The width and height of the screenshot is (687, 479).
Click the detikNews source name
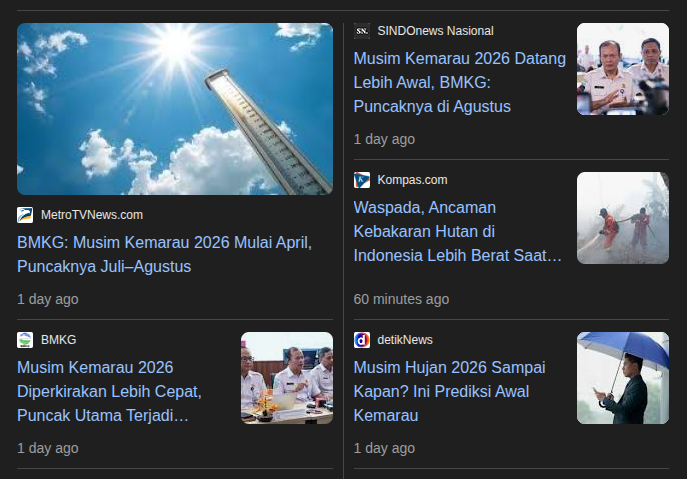point(405,340)
